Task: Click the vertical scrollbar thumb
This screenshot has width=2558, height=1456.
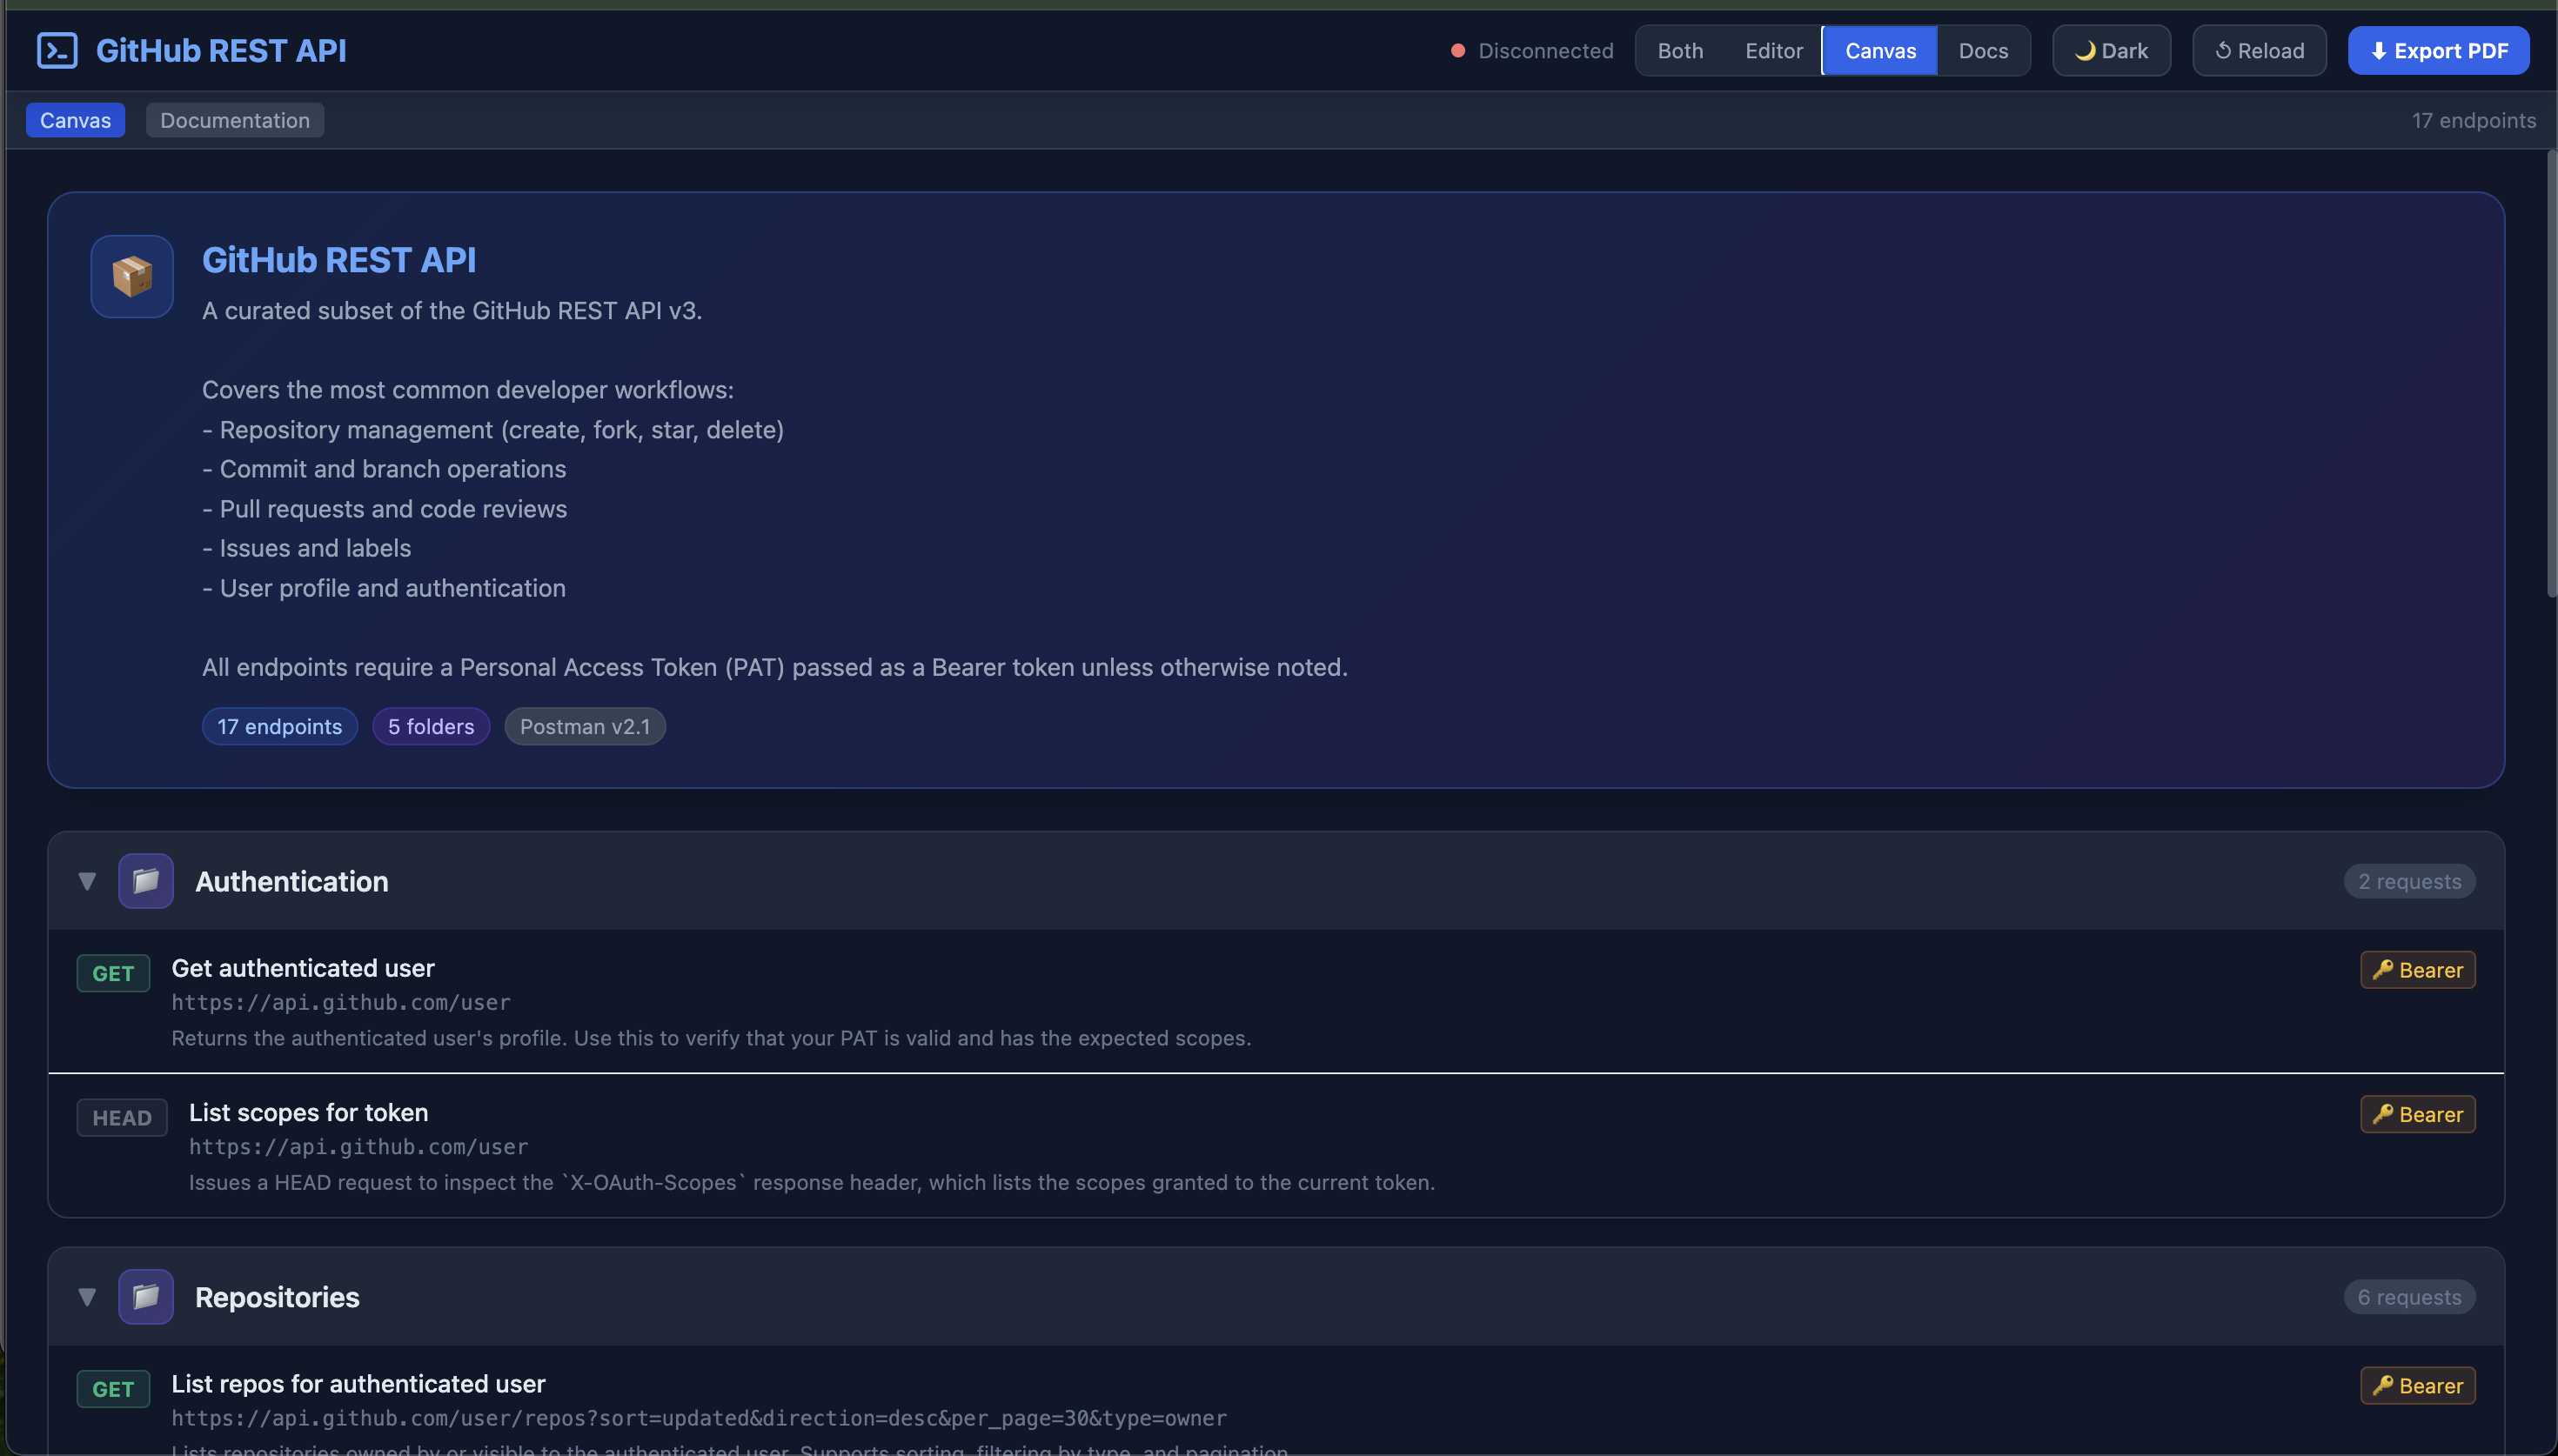Action: (2552, 375)
